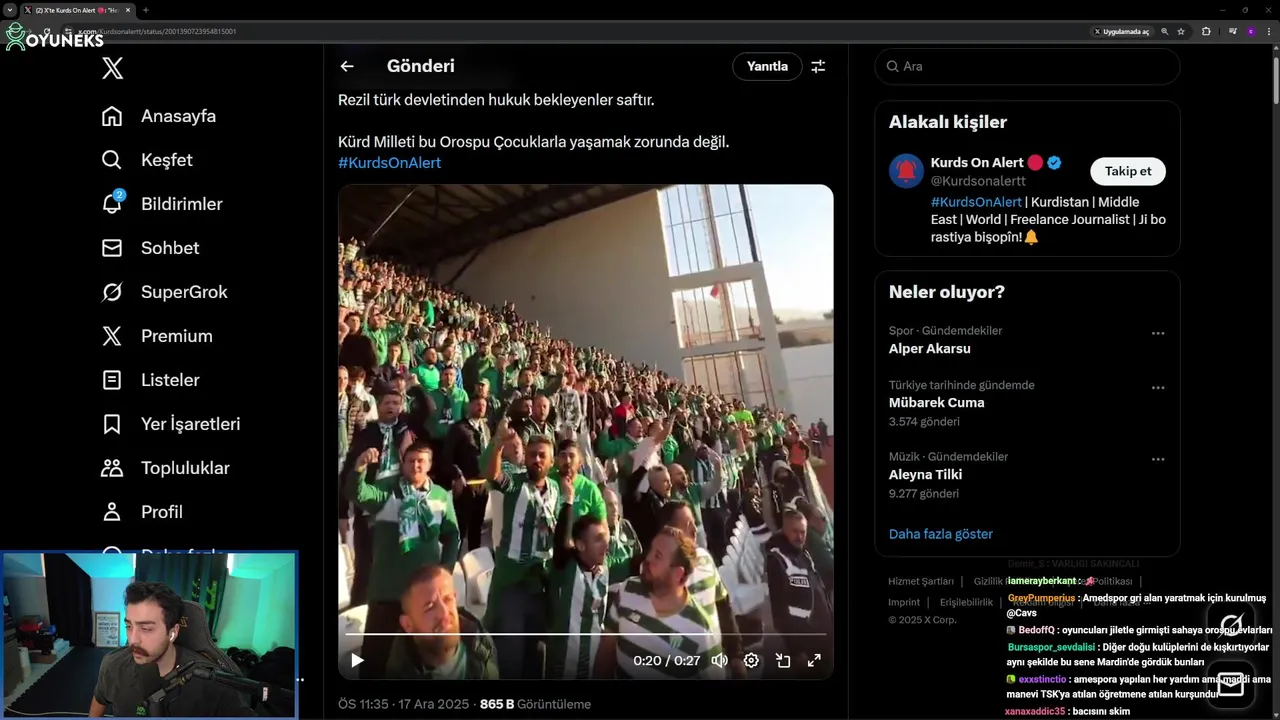The image size is (1280, 720).
Task: Open the Kurds On Alert profile name
Action: coord(977,162)
